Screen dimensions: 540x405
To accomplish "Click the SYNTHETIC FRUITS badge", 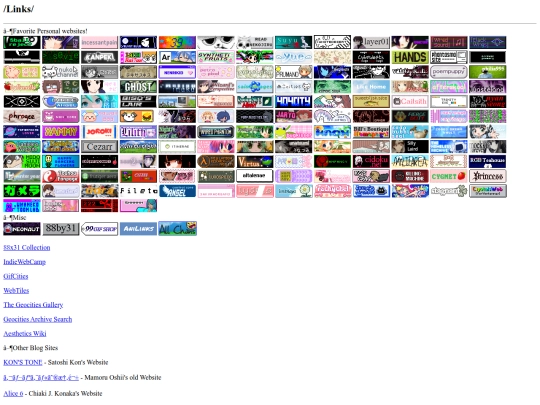I will (x=216, y=57).
